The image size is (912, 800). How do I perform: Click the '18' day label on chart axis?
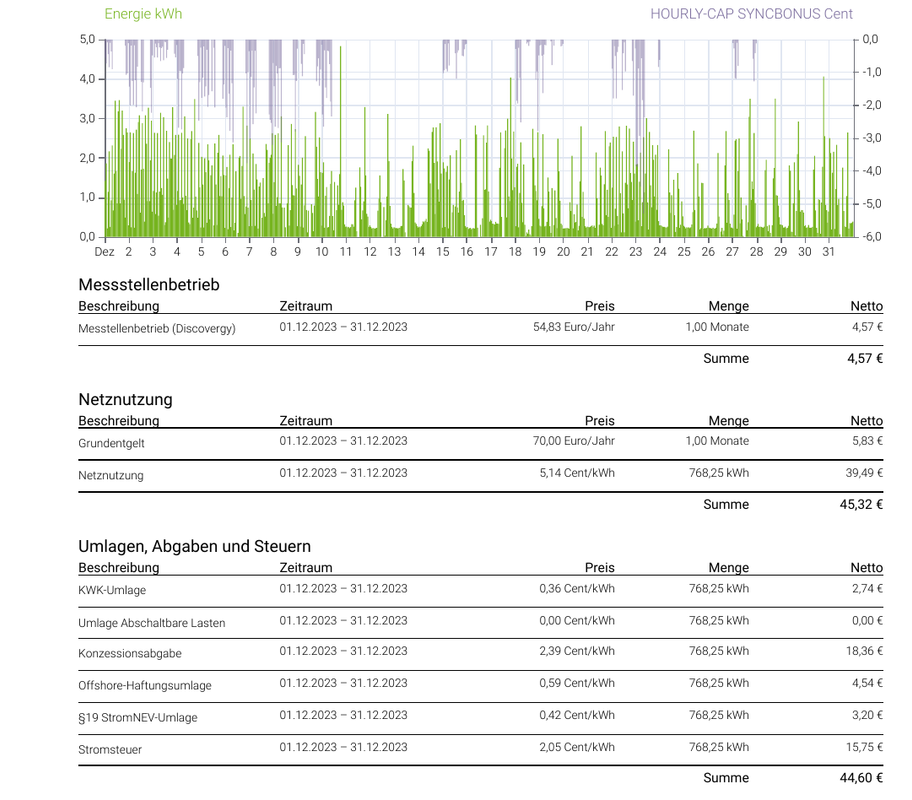click(515, 252)
